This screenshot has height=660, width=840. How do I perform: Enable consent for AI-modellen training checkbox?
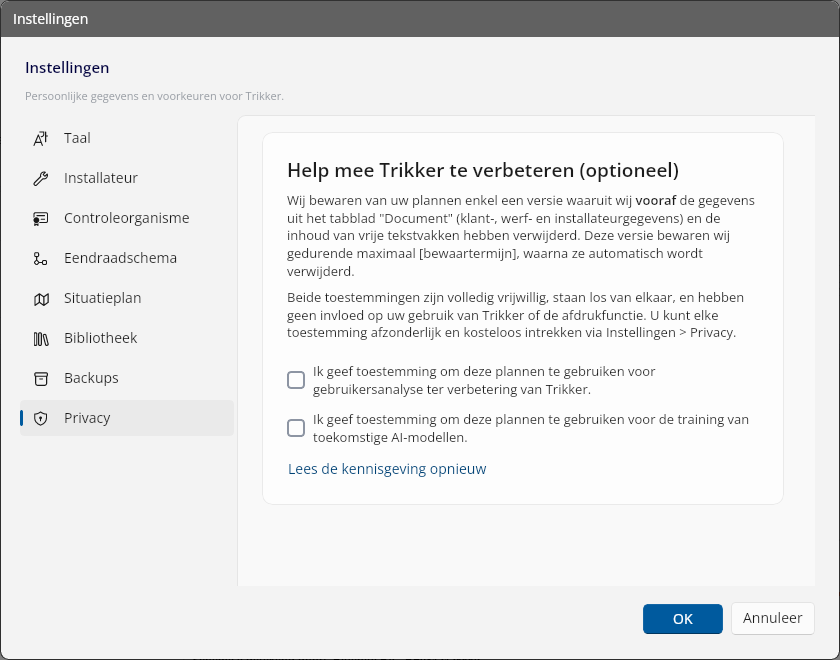point(296,428)
